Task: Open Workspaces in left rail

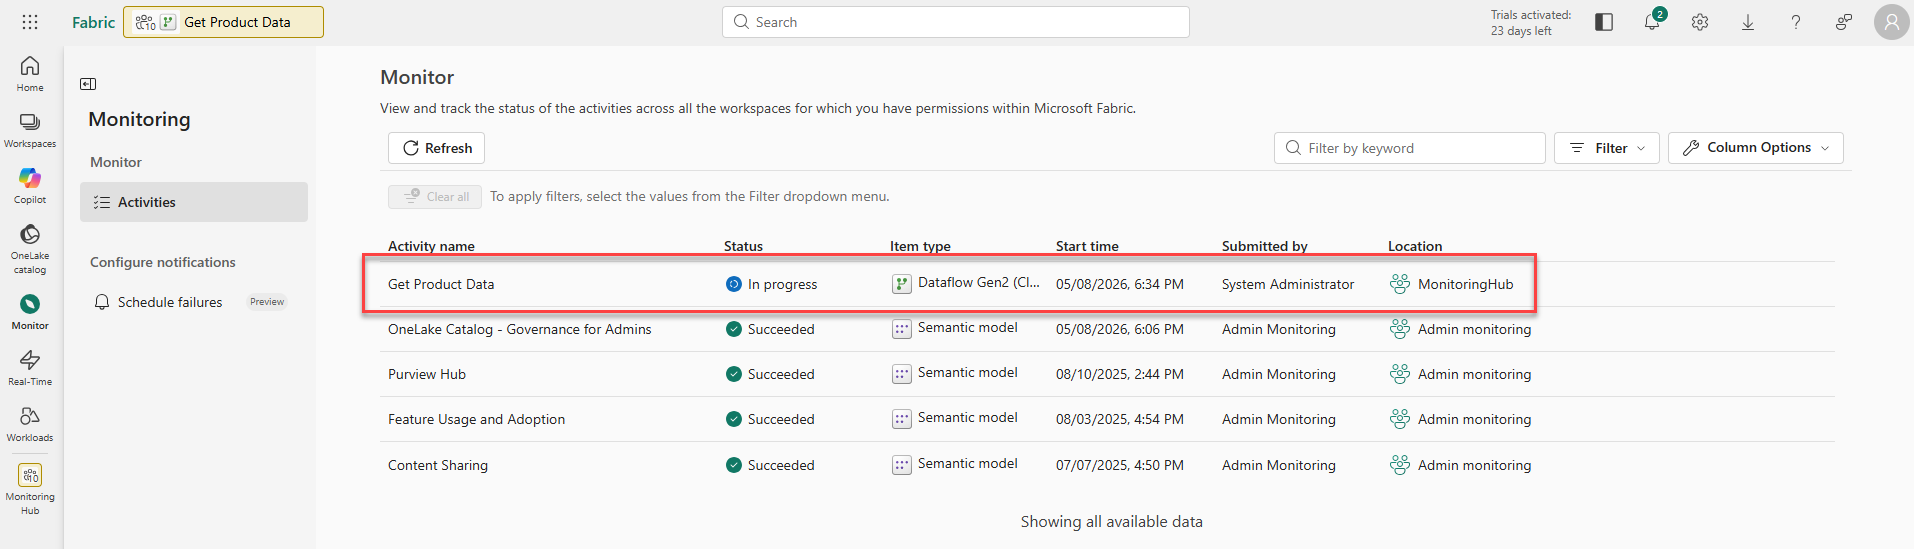Action: point(30,130)
